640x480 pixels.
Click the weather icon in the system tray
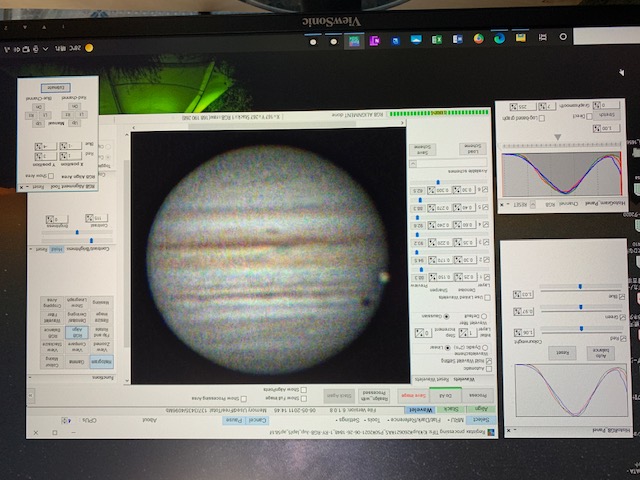(88, 47)
